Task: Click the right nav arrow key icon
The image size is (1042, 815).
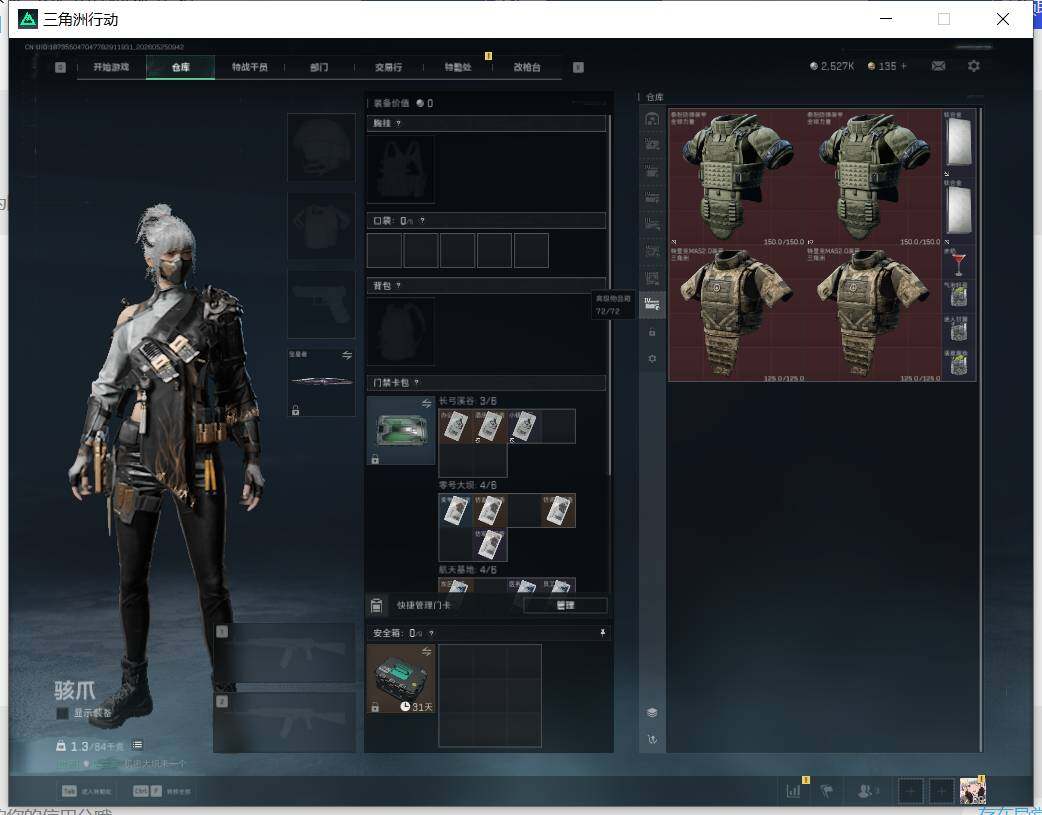Action: [578, 67]
